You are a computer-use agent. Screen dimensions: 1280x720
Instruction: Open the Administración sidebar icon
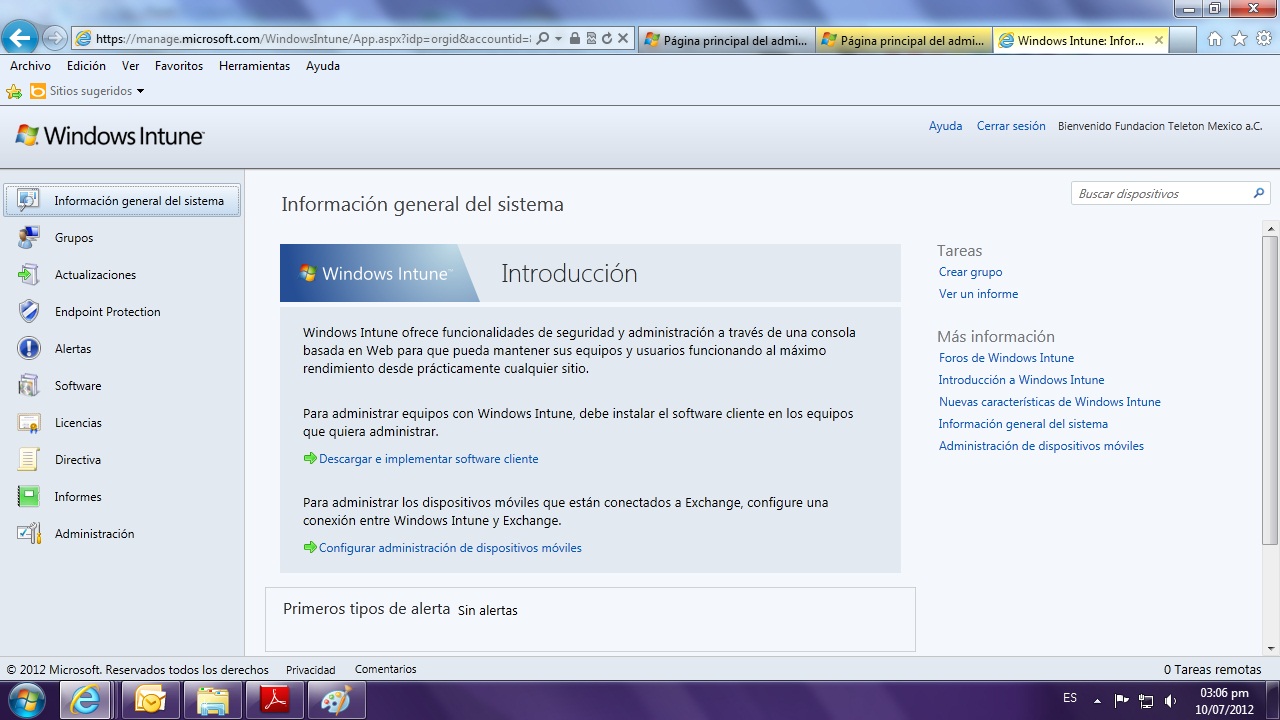pos(29,533)
